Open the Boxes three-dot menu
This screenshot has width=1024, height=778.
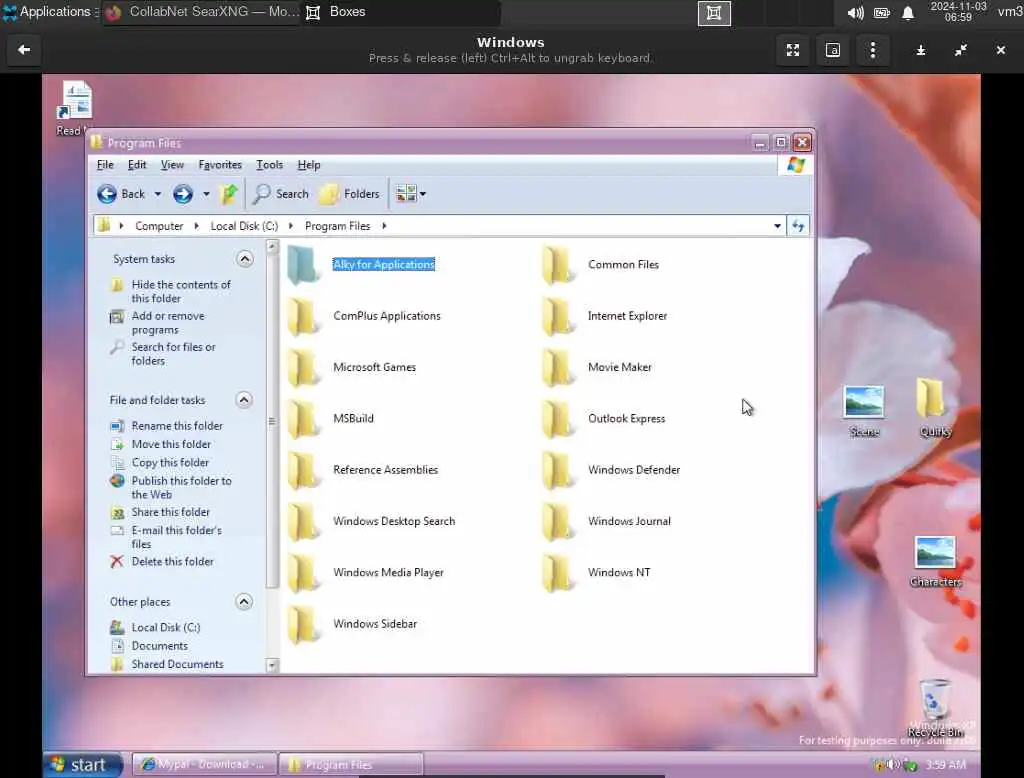(x=872, y=50)
